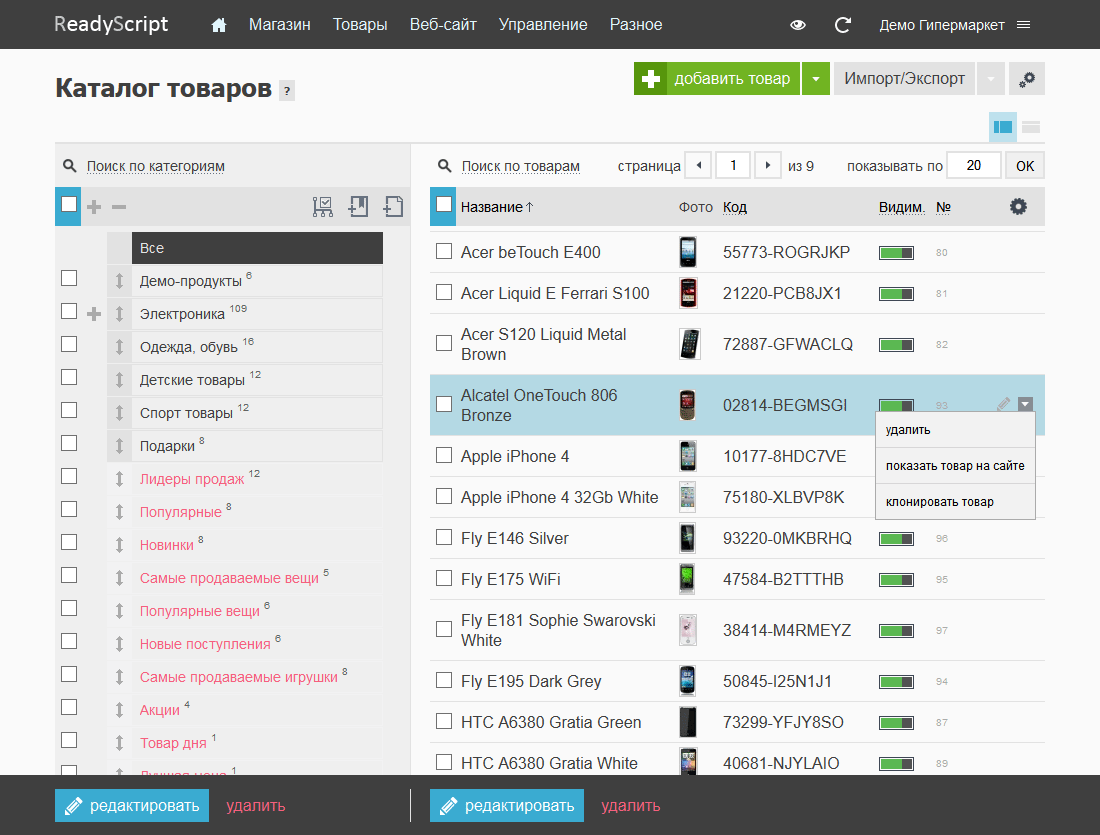The height and width of the screenshot is (835, 1100).
Task: Open catalog settings gears icon
Action: (x=1027, y=79)
